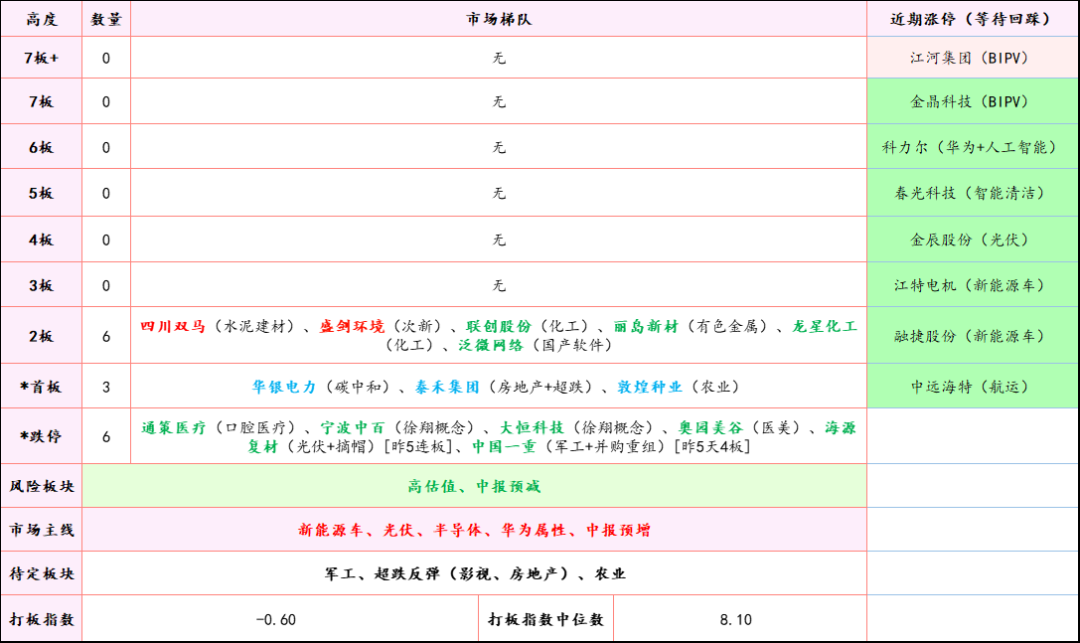
Task: Select the "4板" row label
Action: (x=41, y=240)
